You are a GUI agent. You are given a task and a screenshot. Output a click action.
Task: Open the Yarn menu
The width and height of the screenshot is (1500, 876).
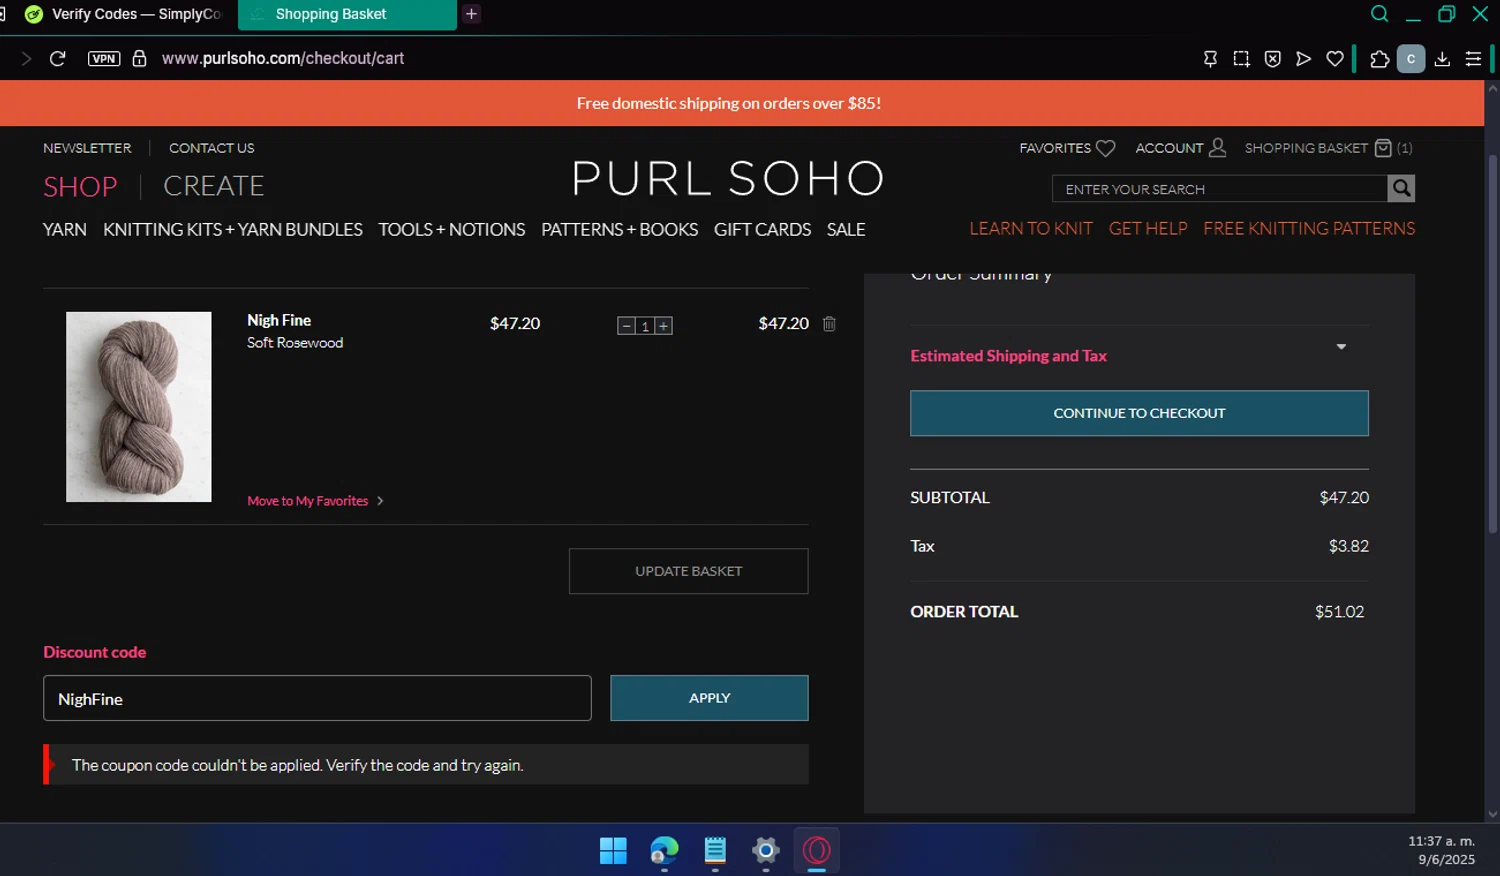click(65, 229)
